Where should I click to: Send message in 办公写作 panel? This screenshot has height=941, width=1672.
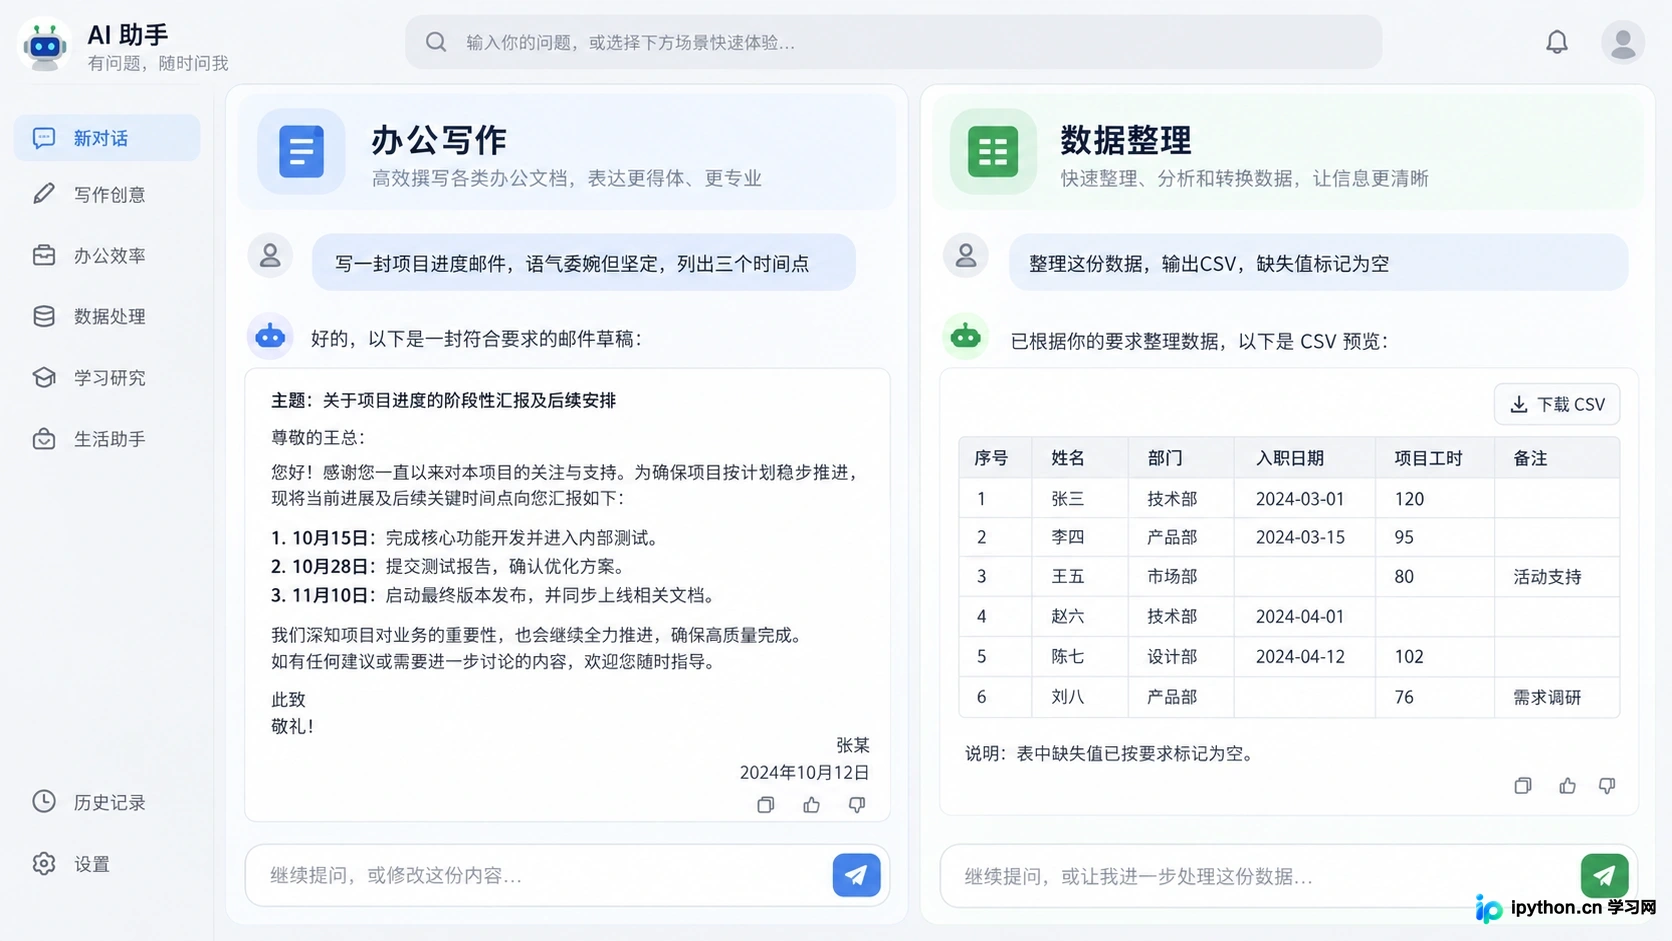click(x=856, y=875)
